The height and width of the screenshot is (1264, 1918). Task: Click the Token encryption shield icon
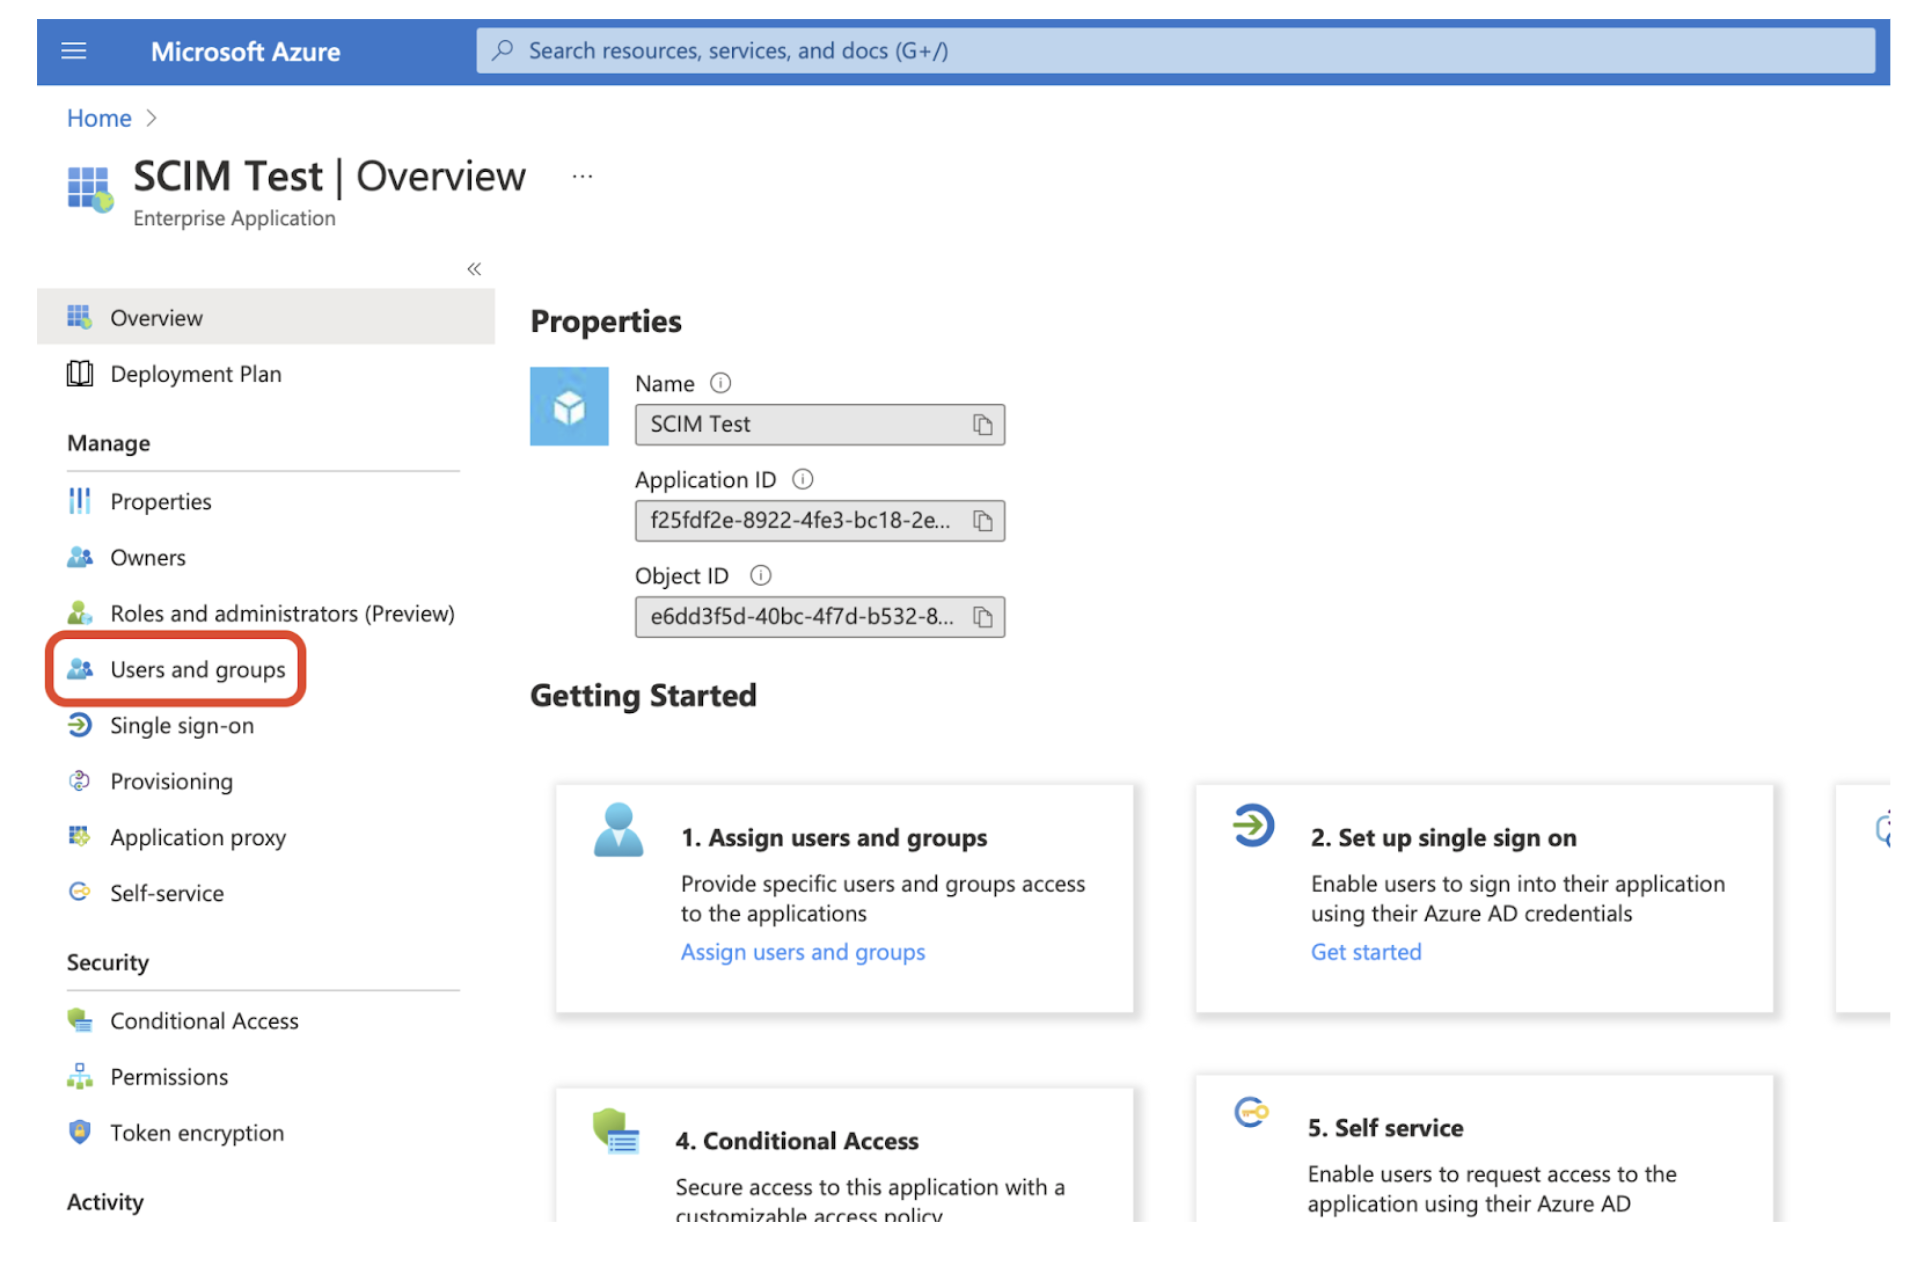[79, 1132]
